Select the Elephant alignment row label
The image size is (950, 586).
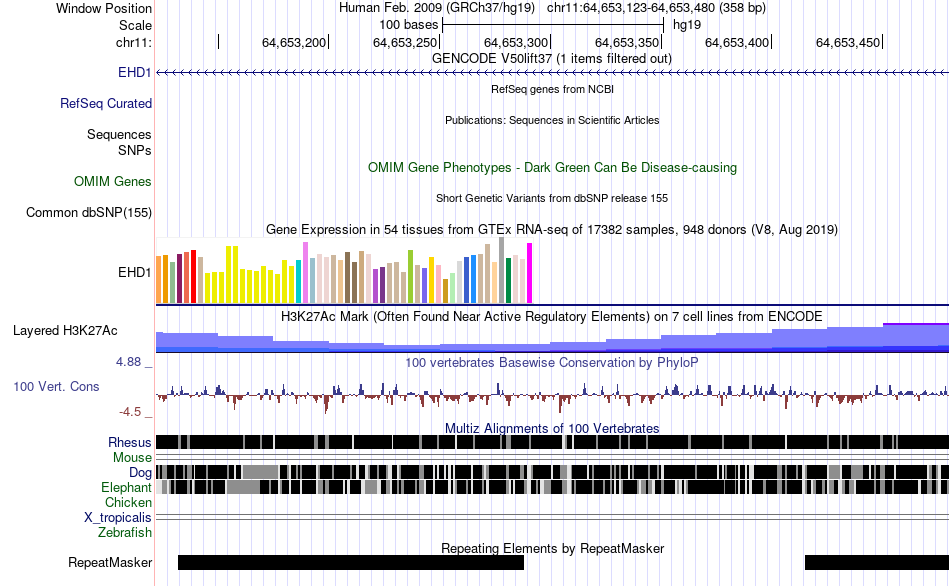(x=127, y=487)
